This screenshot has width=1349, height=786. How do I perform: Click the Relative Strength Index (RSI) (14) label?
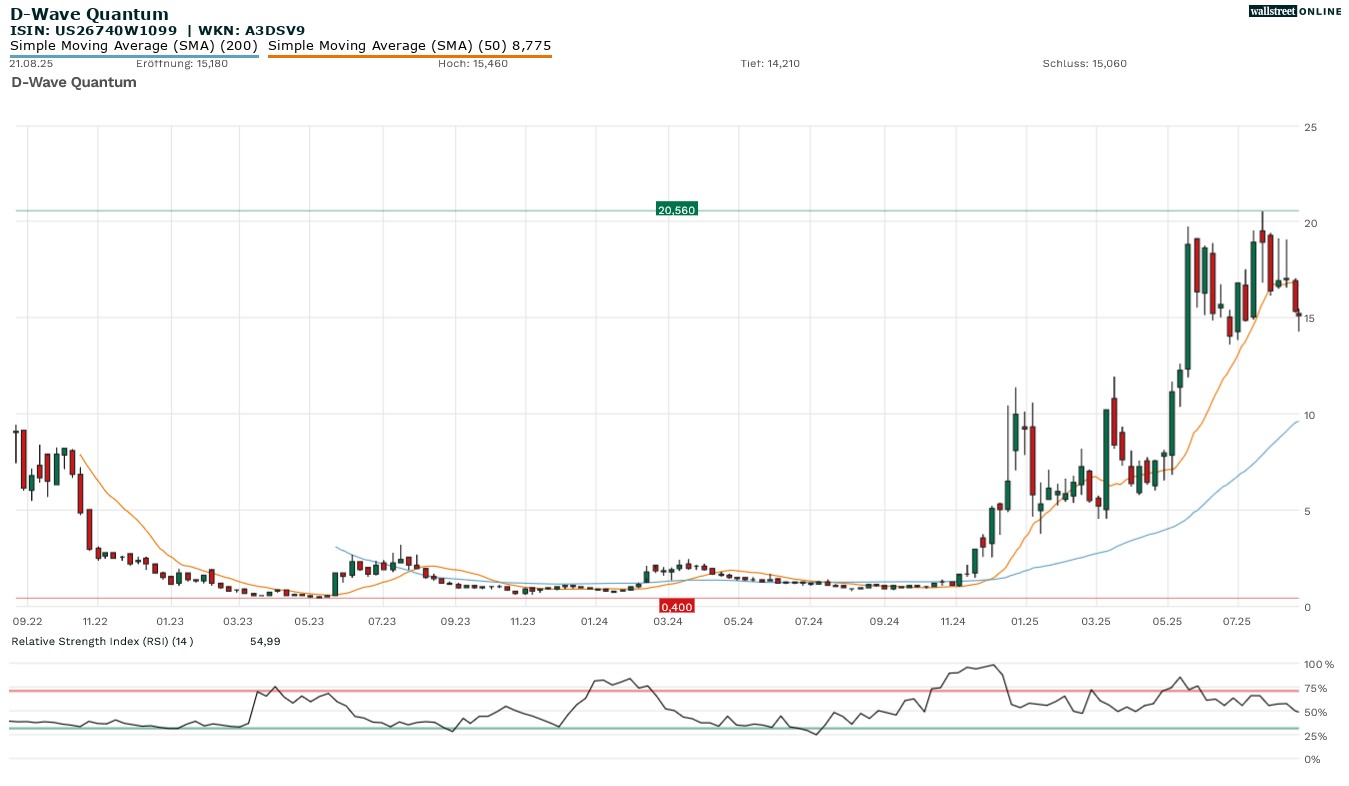click(x=102, y=641)
